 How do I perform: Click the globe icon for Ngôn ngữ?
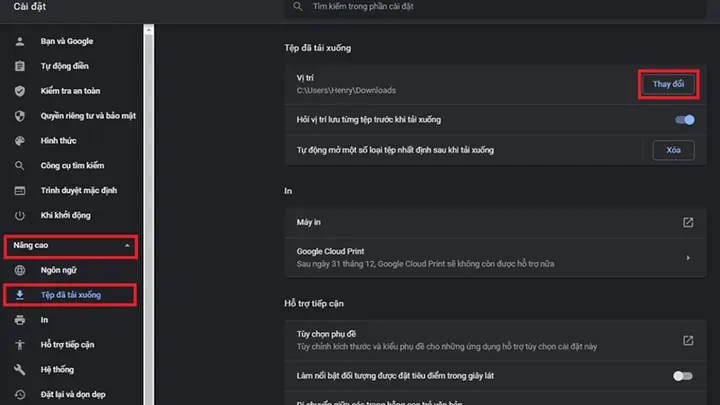19,270
